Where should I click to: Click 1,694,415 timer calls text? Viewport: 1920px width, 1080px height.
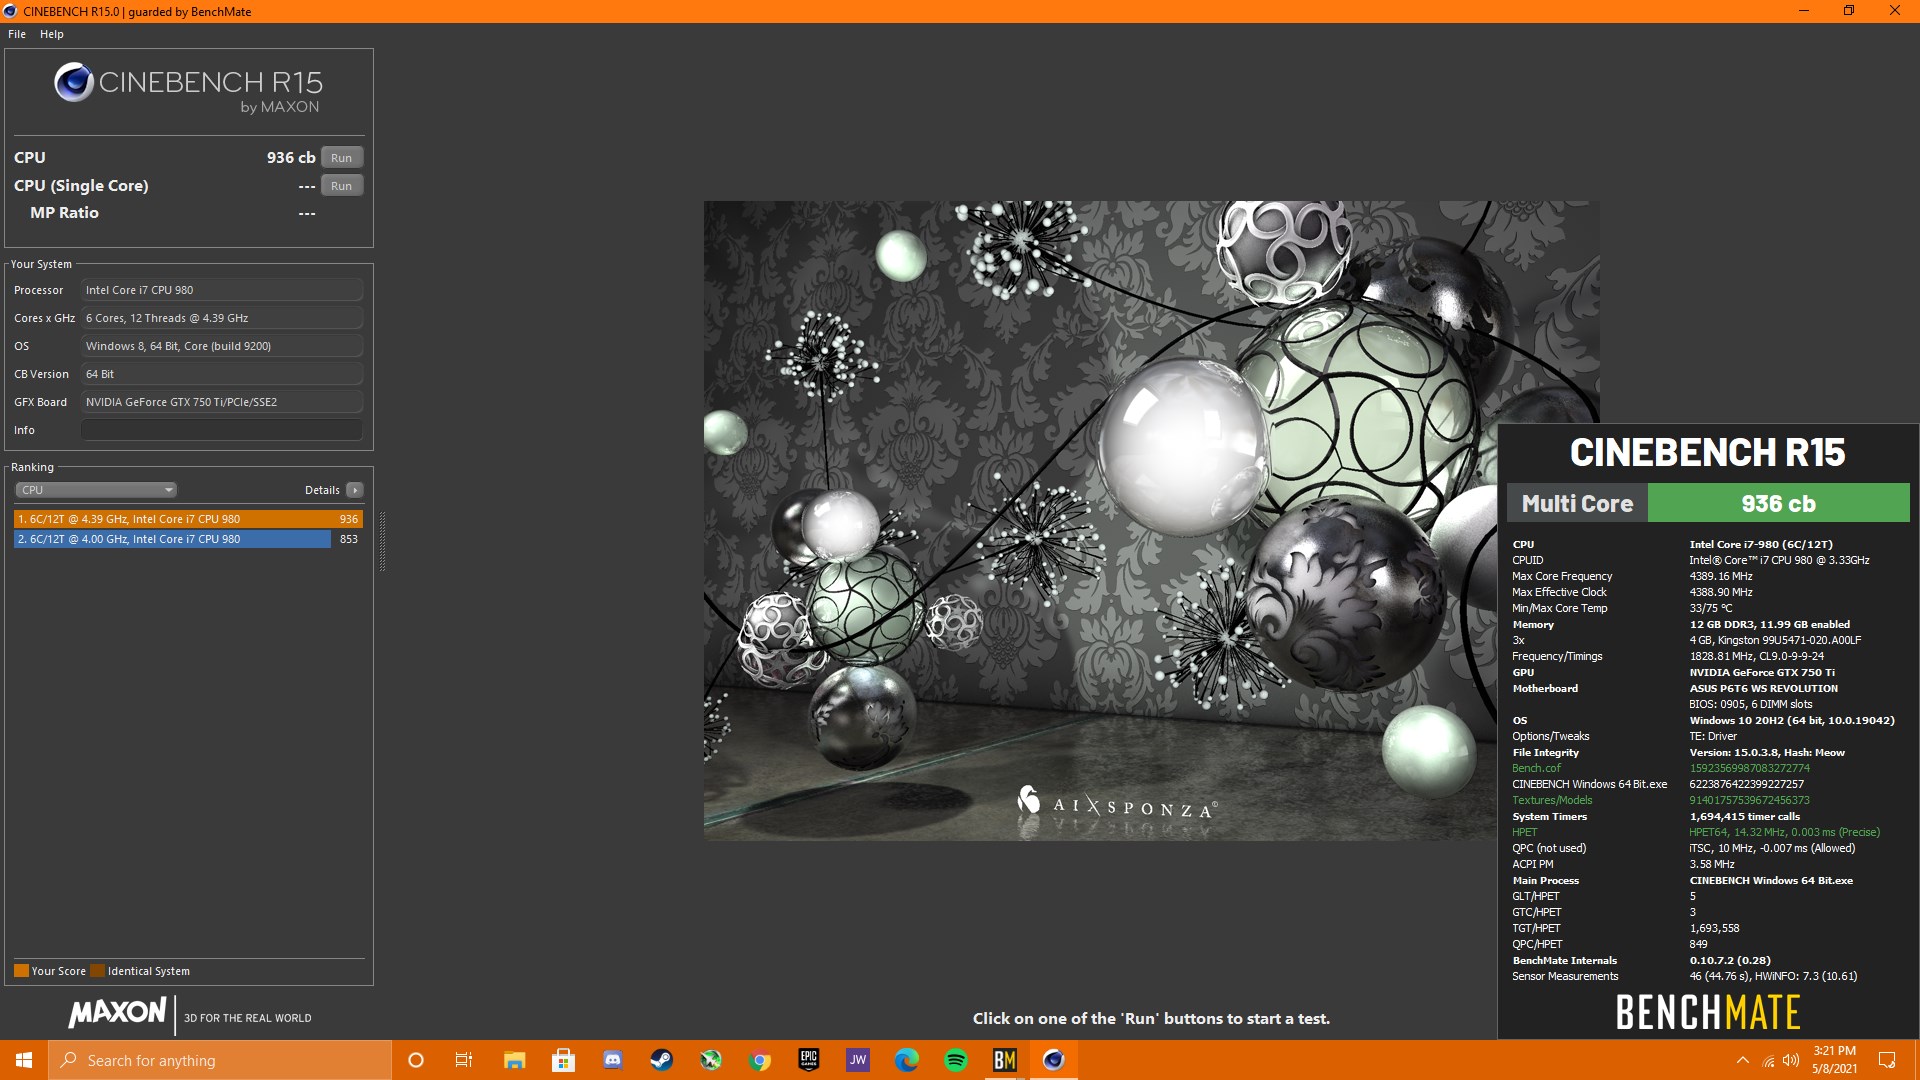1745,816
